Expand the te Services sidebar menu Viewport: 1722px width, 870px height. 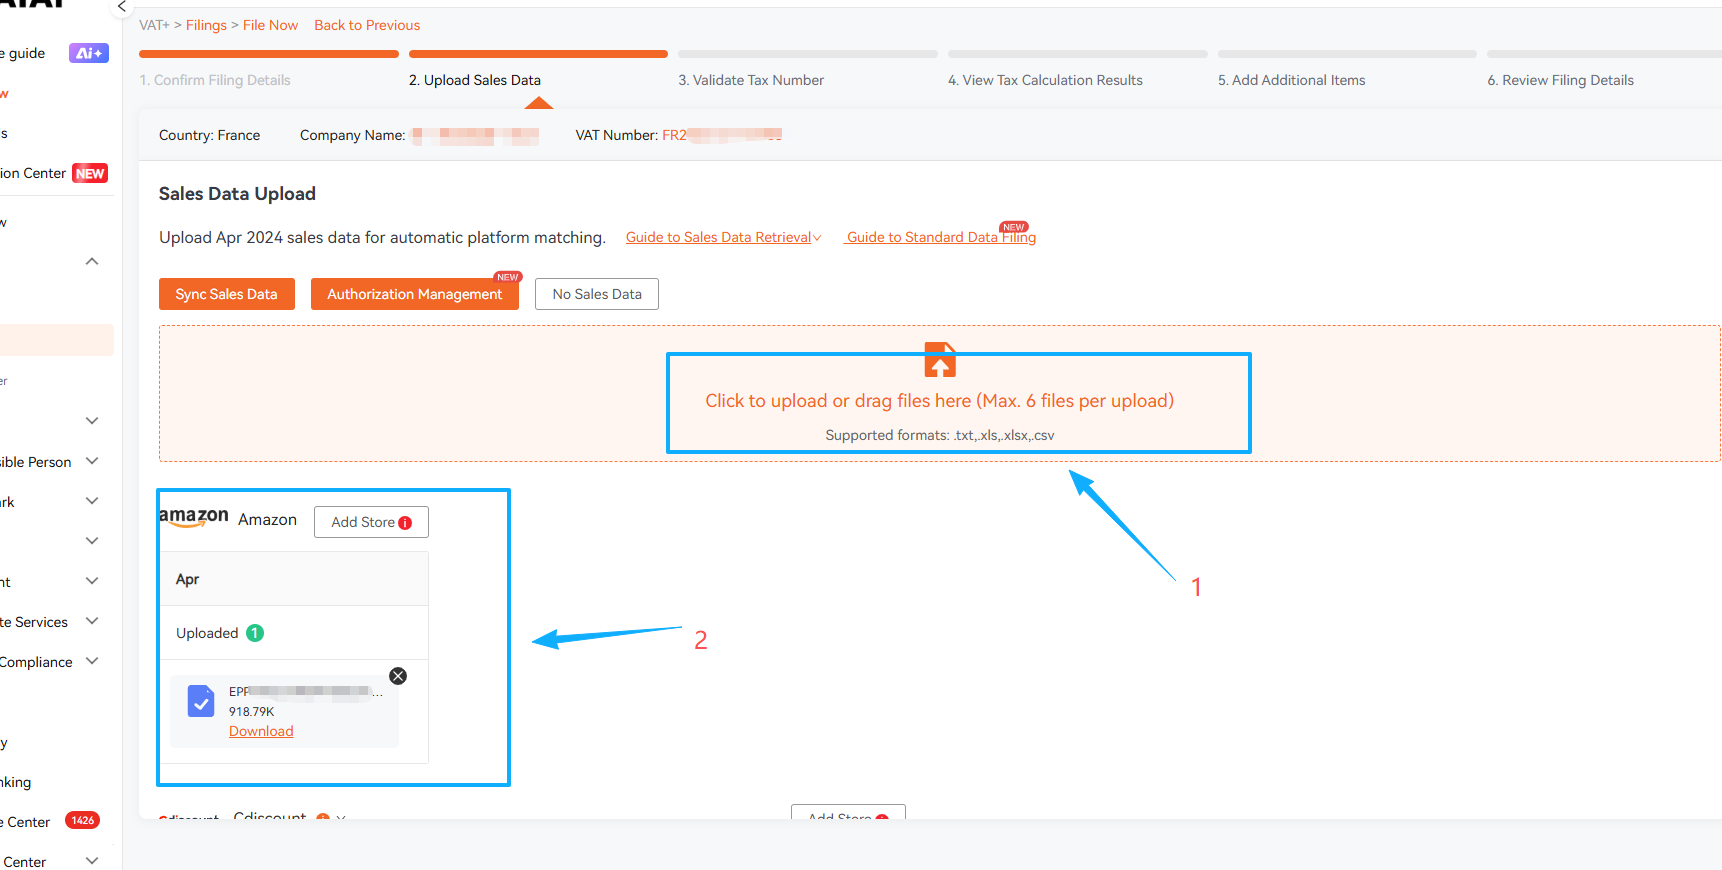point(92,621)
